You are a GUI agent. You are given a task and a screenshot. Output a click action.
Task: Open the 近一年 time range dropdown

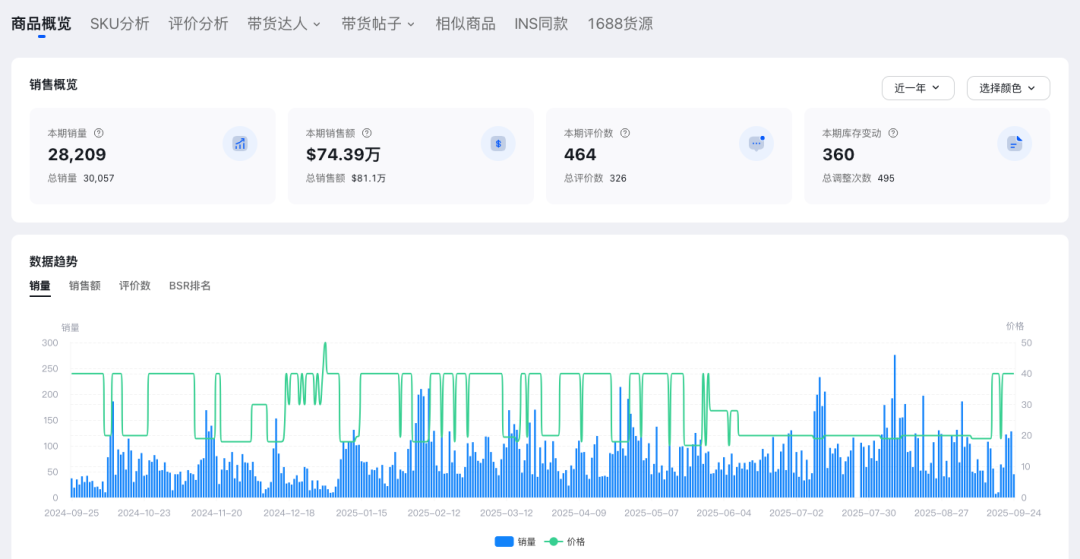click(917, 88)
